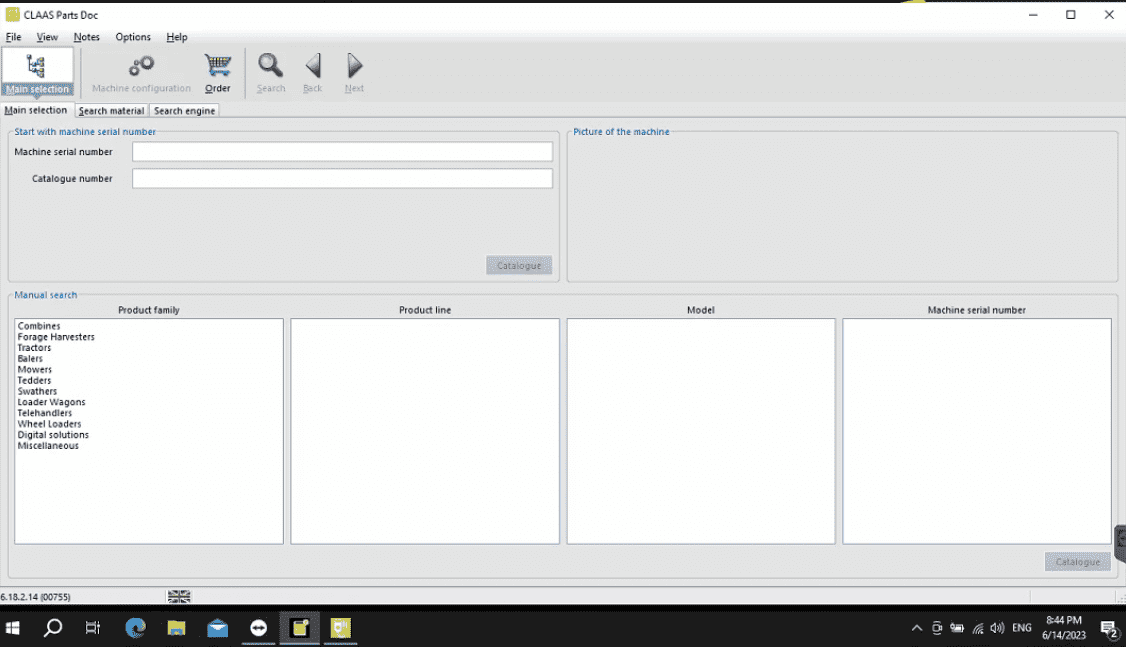Switch to the Search material tab
Screen dimensions: 1126x647
coord(111,111)
